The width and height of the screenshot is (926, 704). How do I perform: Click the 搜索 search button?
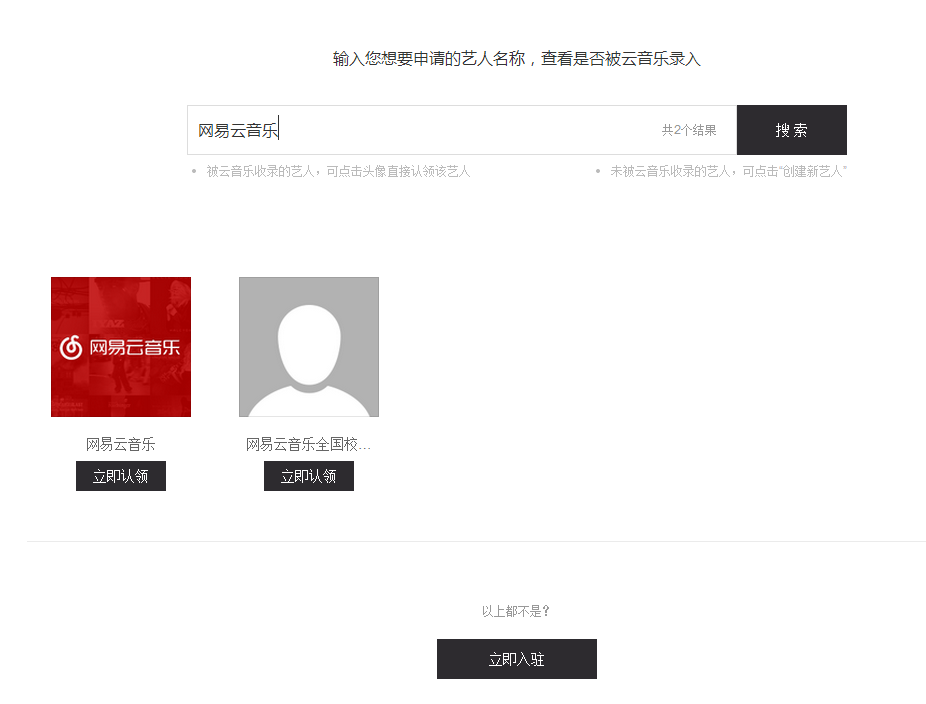pyautogui.click(x=791, y=129)
